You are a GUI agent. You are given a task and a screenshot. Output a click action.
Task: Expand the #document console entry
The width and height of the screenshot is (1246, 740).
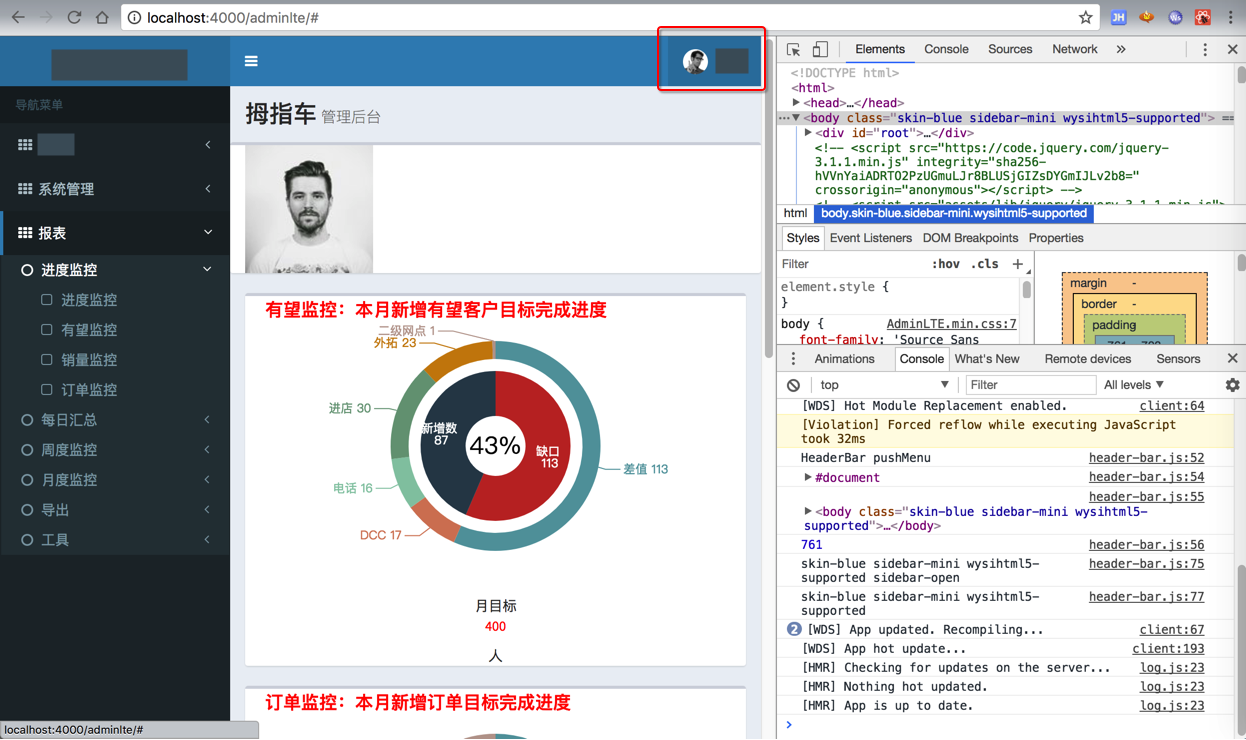[808, 478]
